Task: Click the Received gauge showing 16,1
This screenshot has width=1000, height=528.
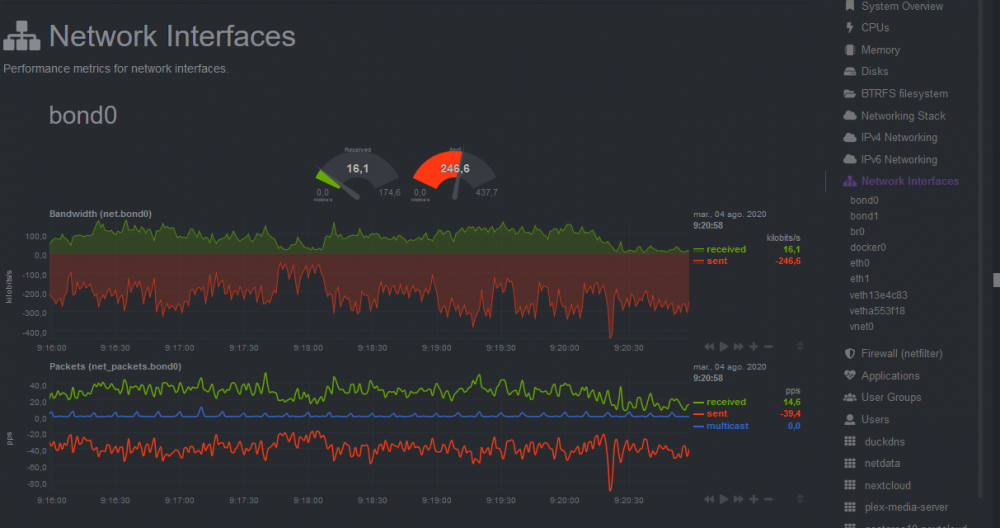Action: (357, 174)
